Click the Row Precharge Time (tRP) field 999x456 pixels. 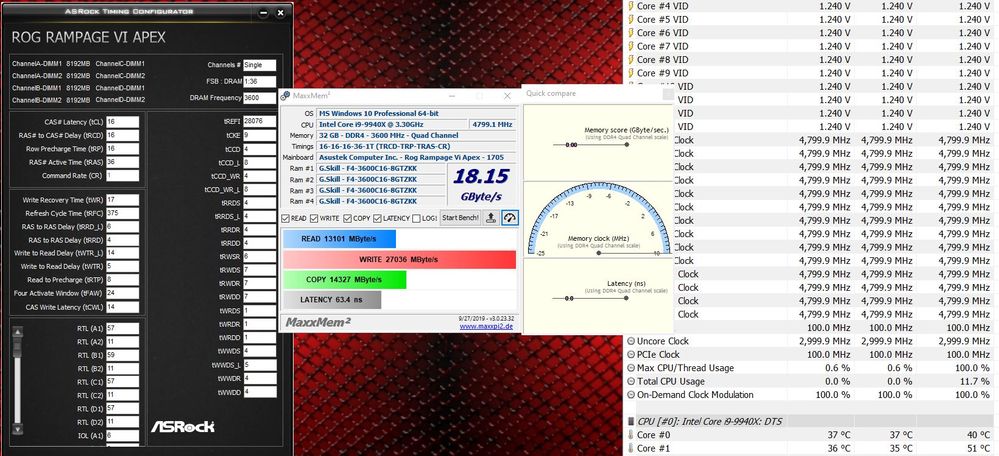click(122, 148)
